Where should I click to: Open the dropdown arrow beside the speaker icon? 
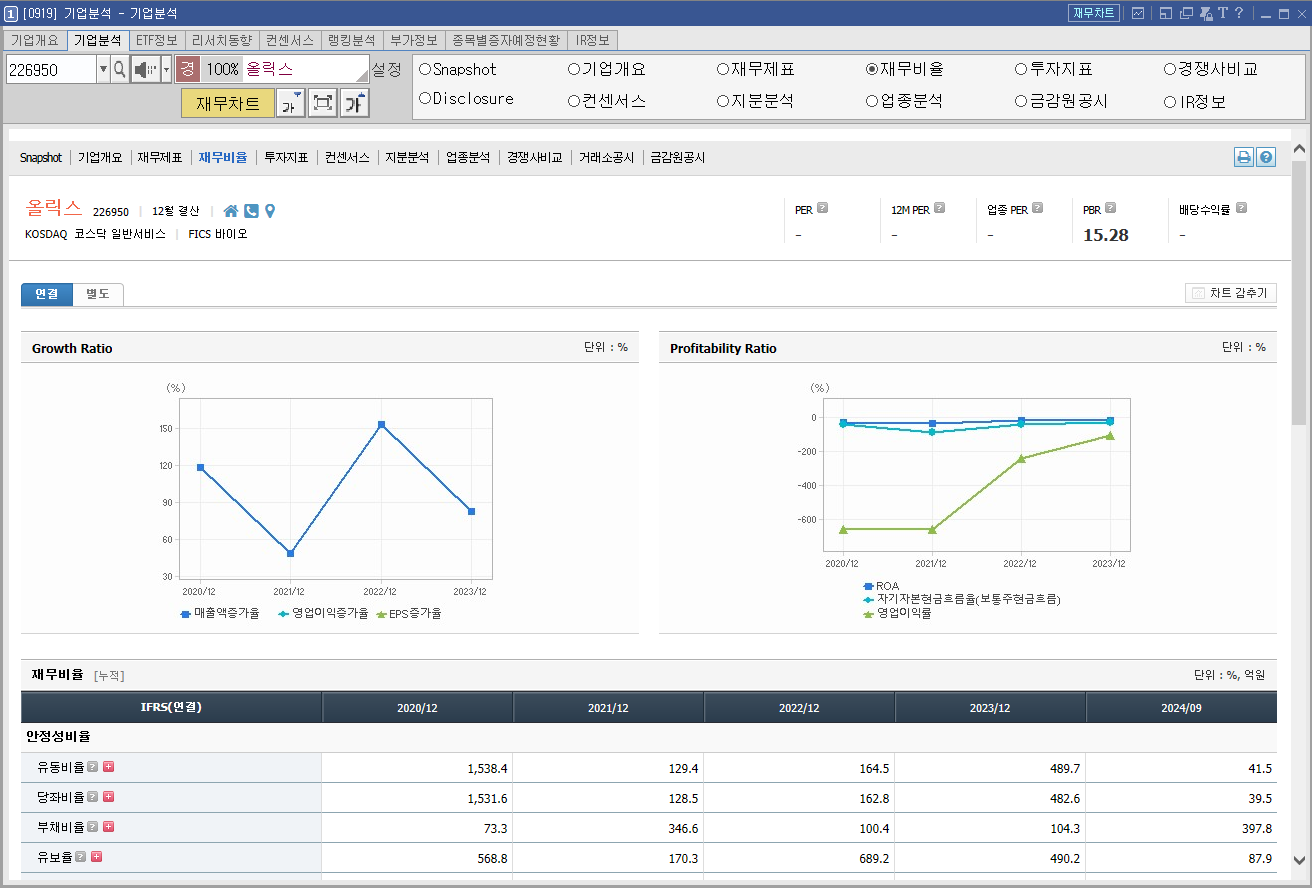167,69
